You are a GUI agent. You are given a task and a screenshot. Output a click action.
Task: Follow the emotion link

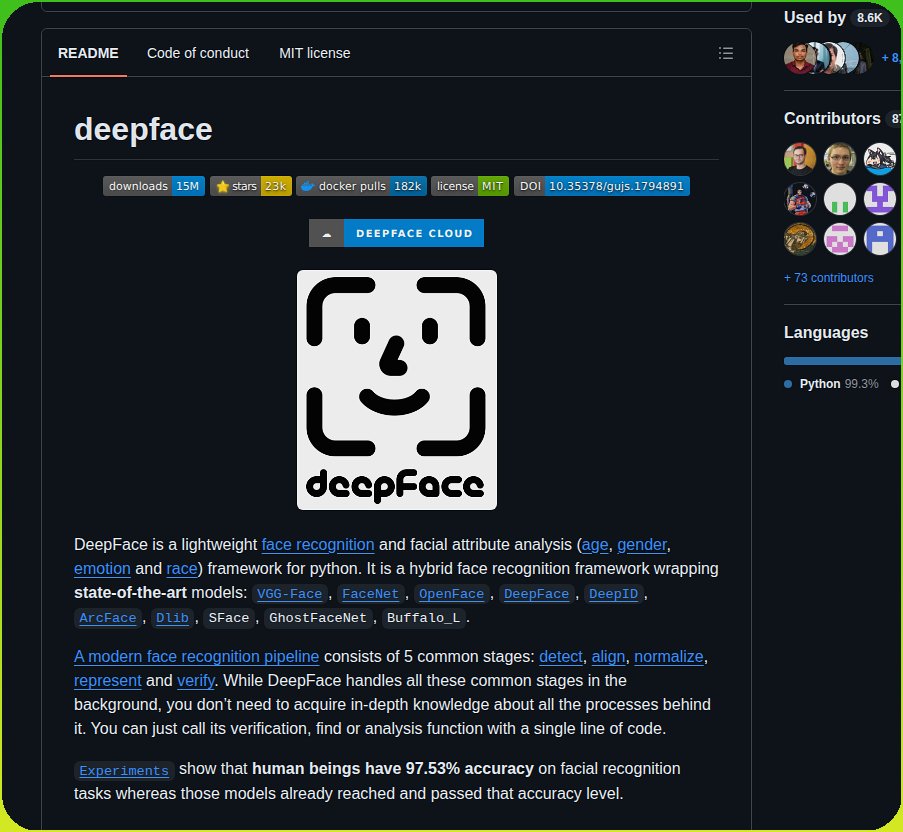pos(102,569)
